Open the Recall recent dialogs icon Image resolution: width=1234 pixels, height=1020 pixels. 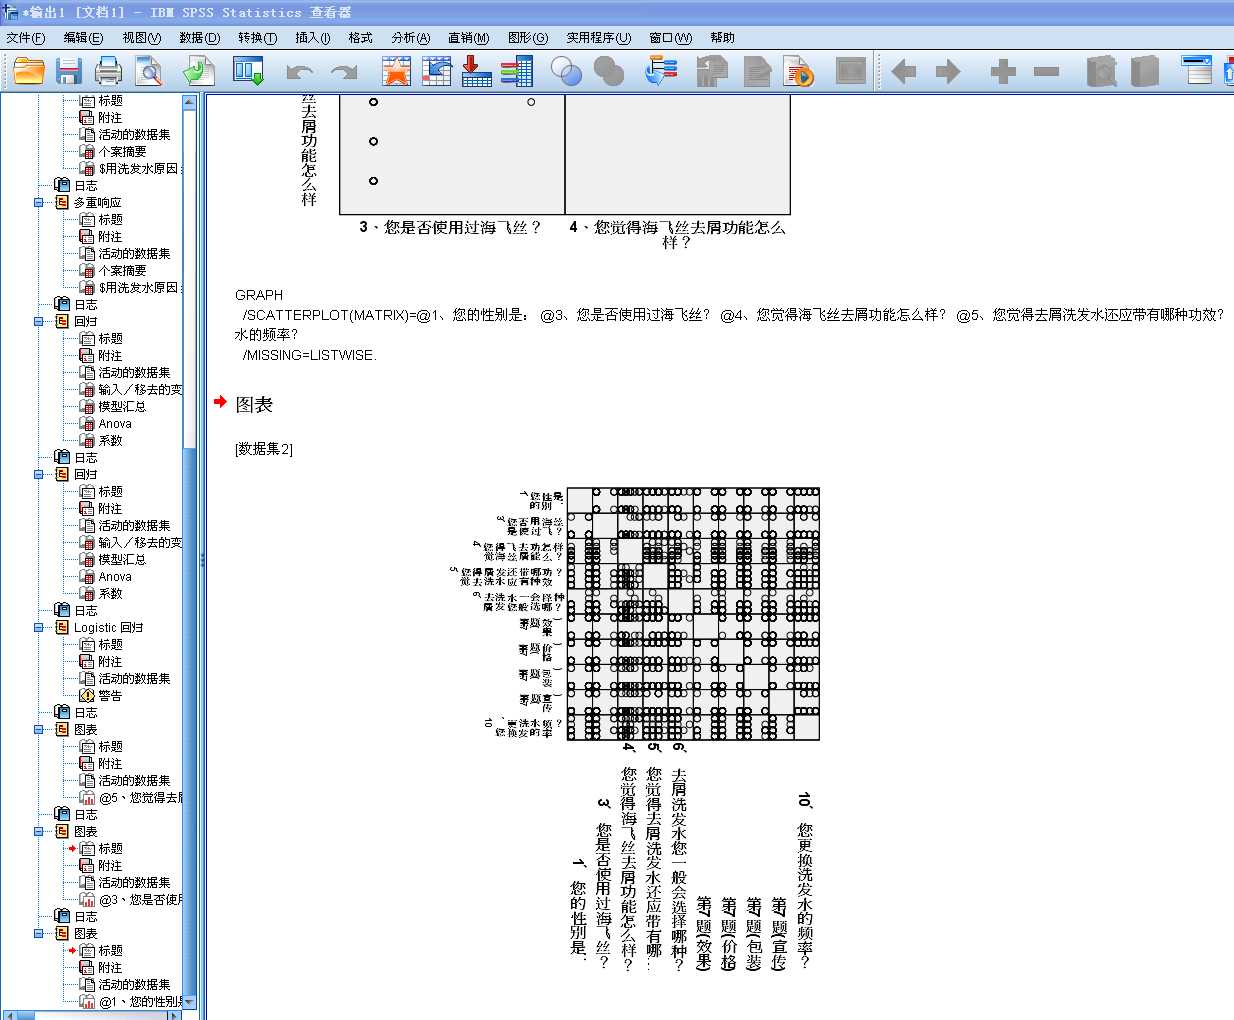point(248,71)
